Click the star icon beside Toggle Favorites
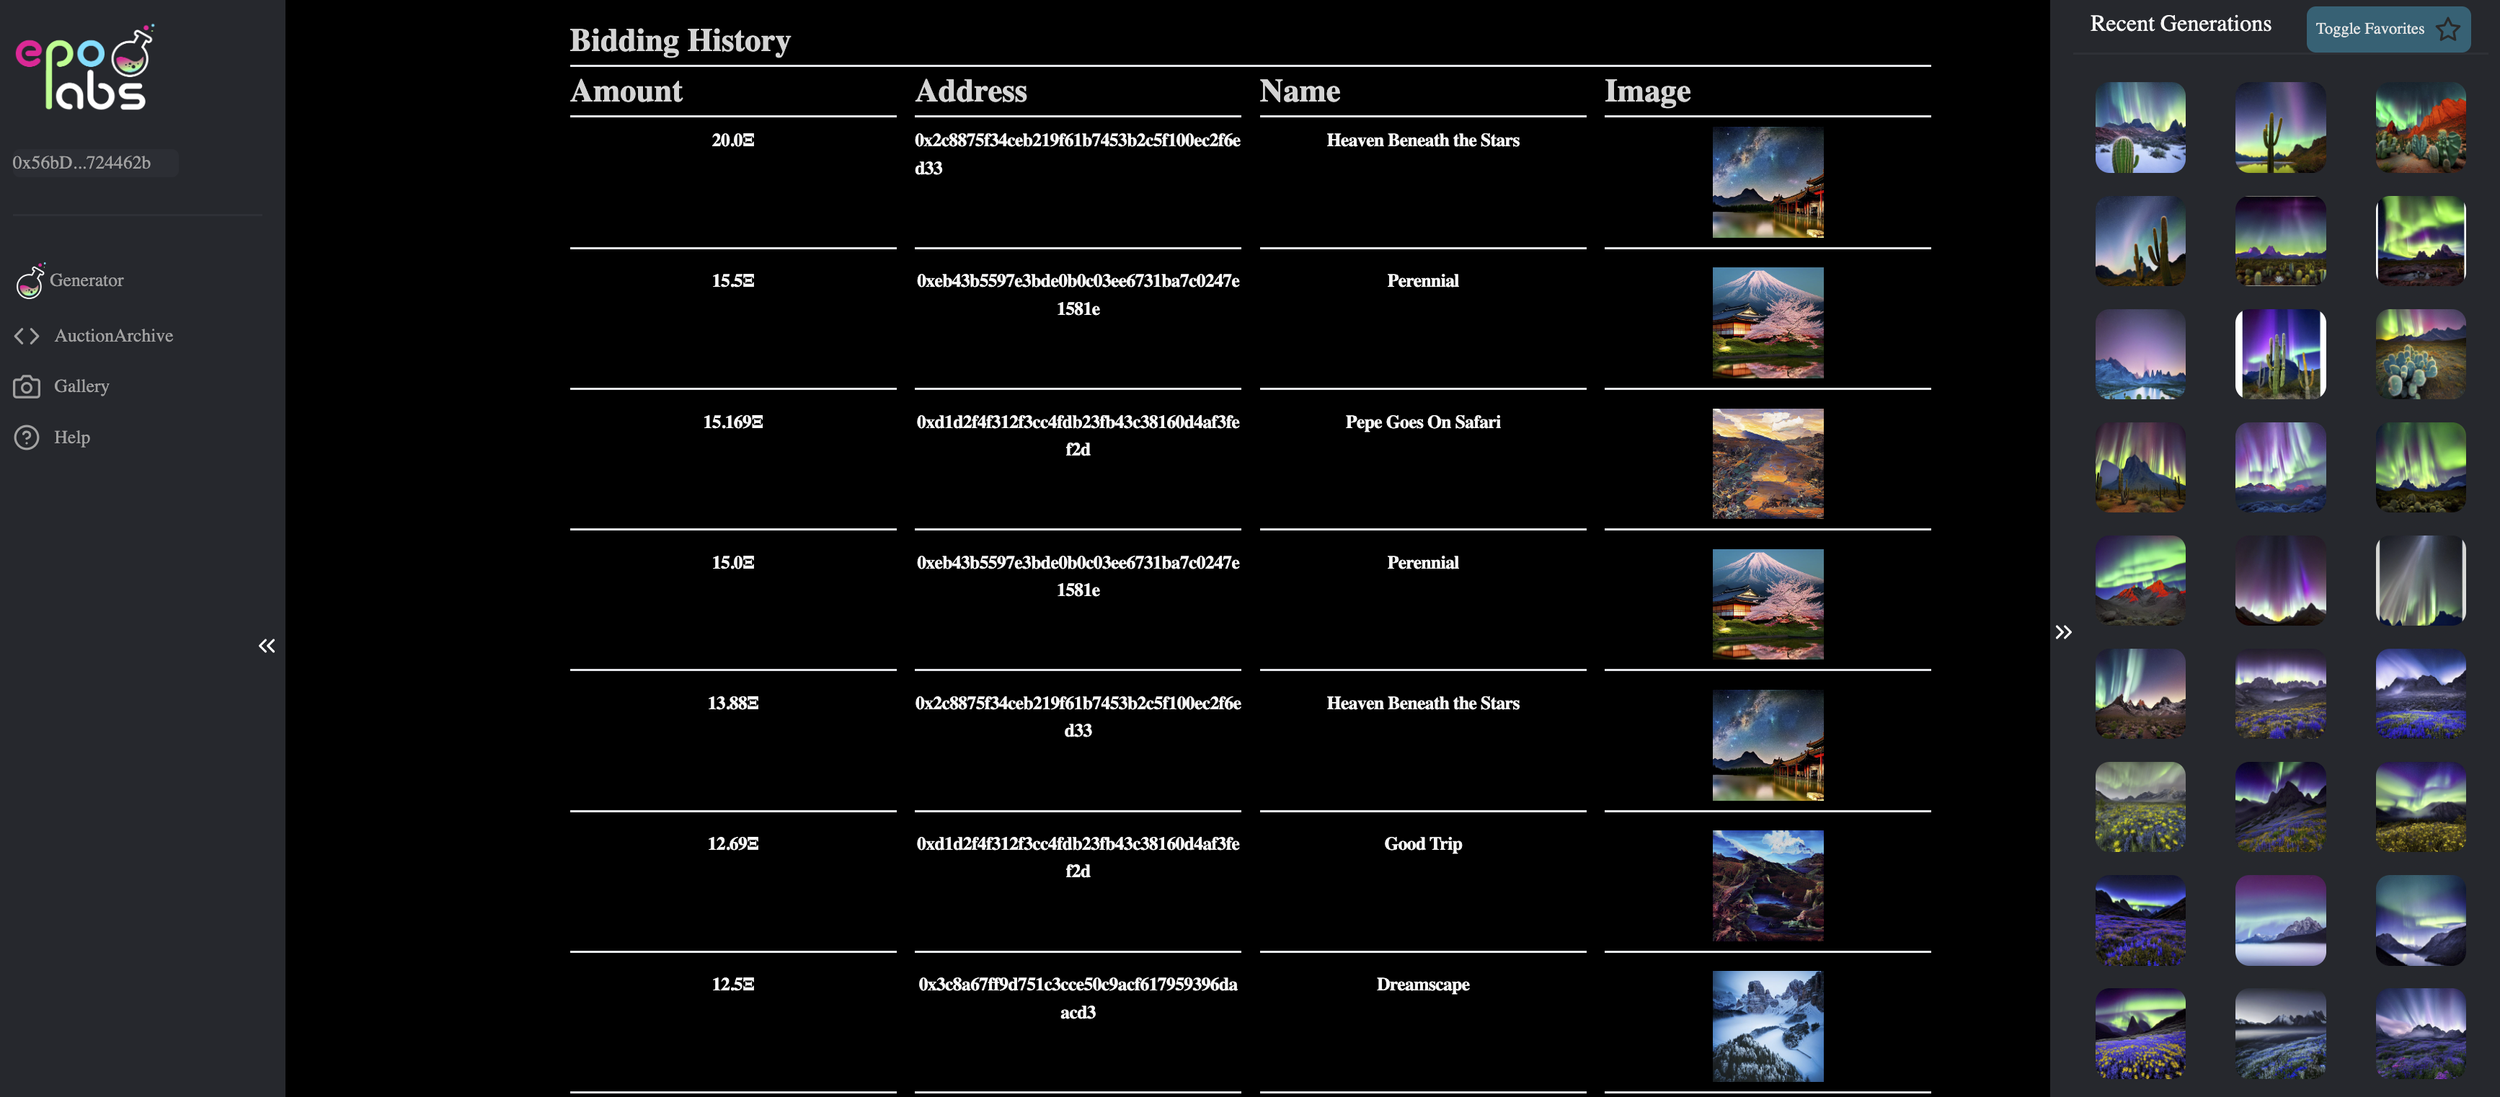2500x1097 pixels. click(x=2447, y=30)
